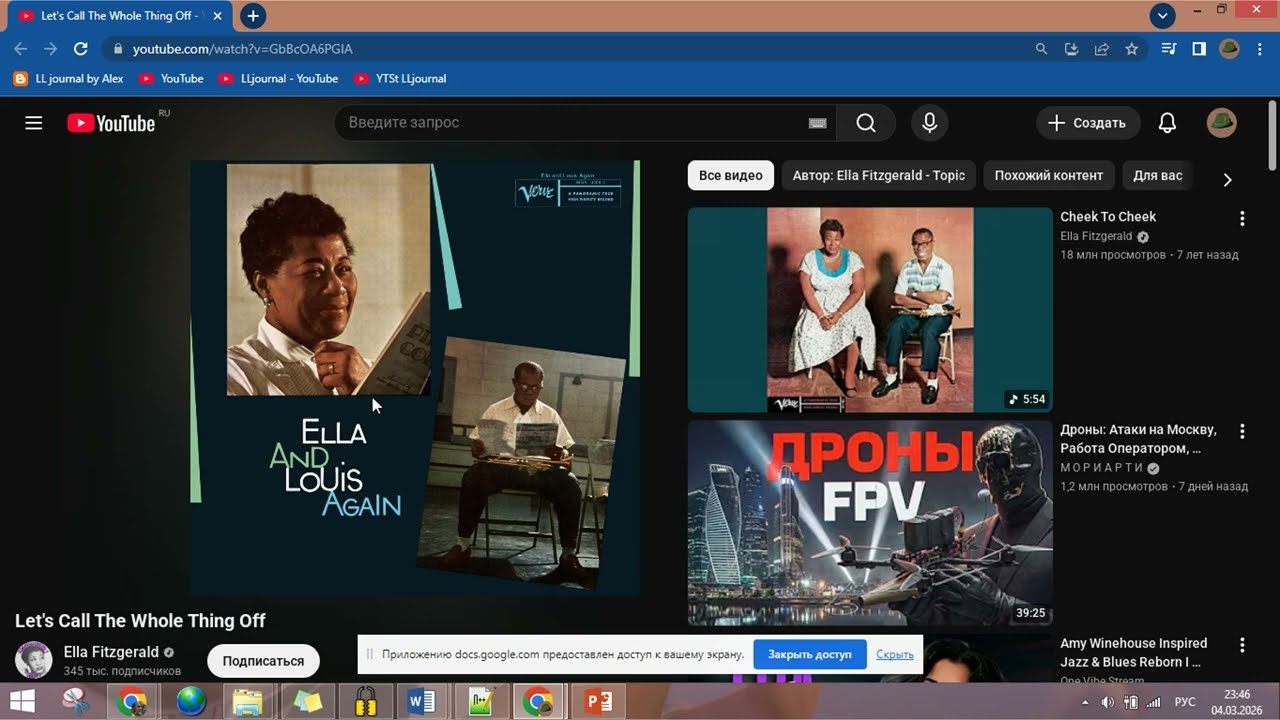
Task: Click the Chrome address bar URL
Action: pos(243,48)
